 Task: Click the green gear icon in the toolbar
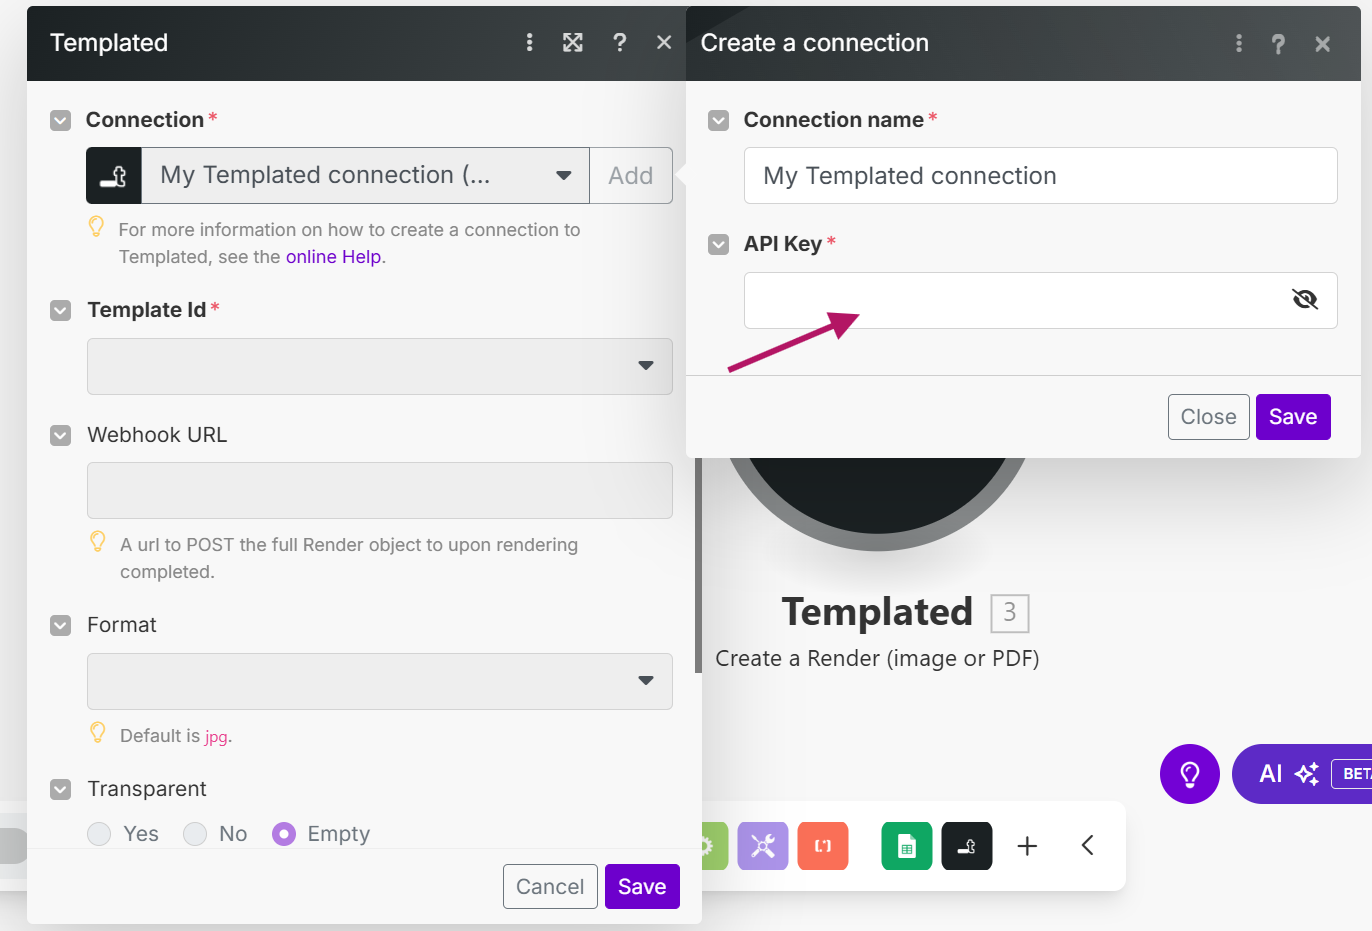714,846
